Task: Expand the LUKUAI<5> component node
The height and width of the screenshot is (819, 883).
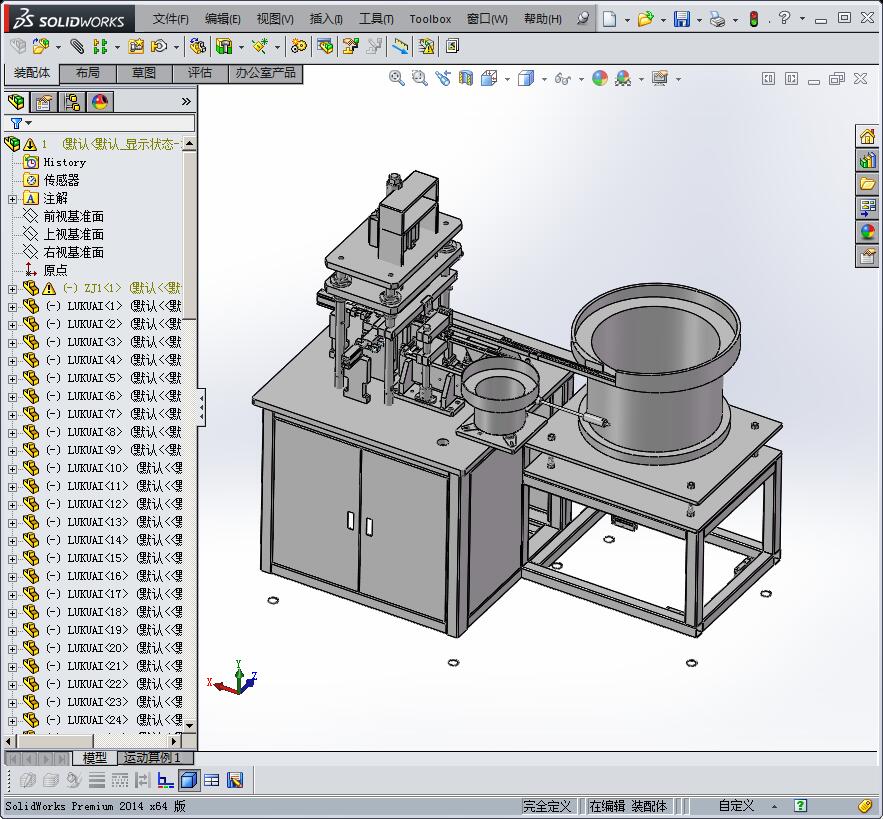Action: pos(12,379)
